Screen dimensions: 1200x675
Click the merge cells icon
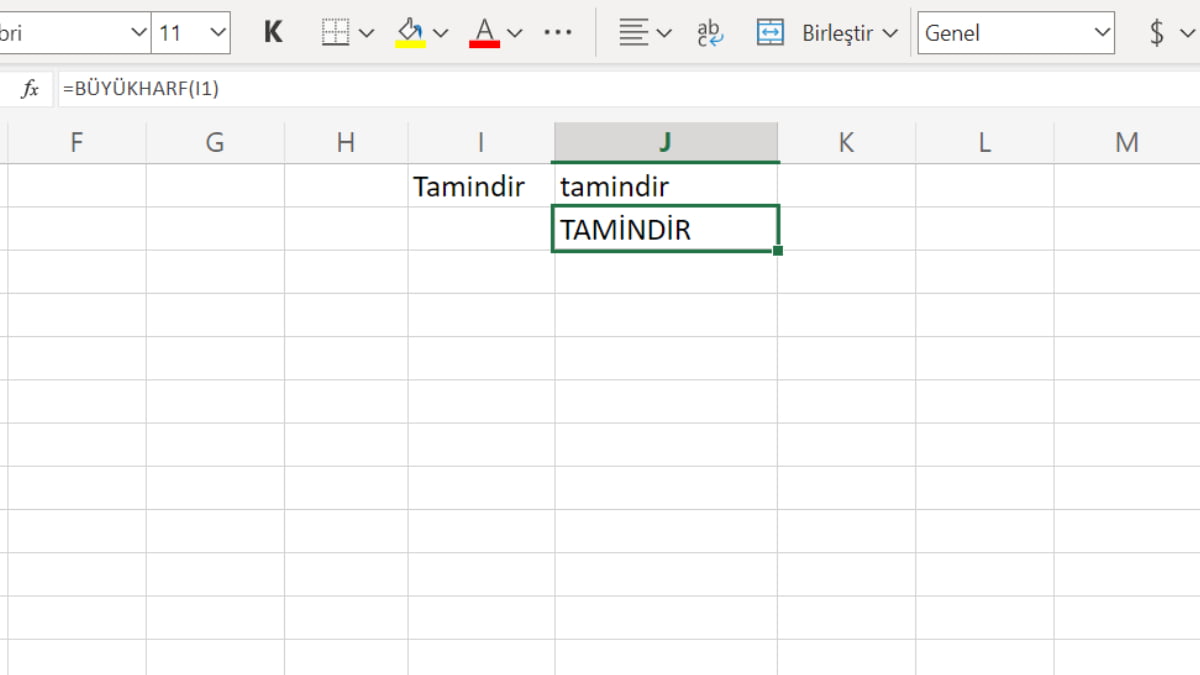770,33
